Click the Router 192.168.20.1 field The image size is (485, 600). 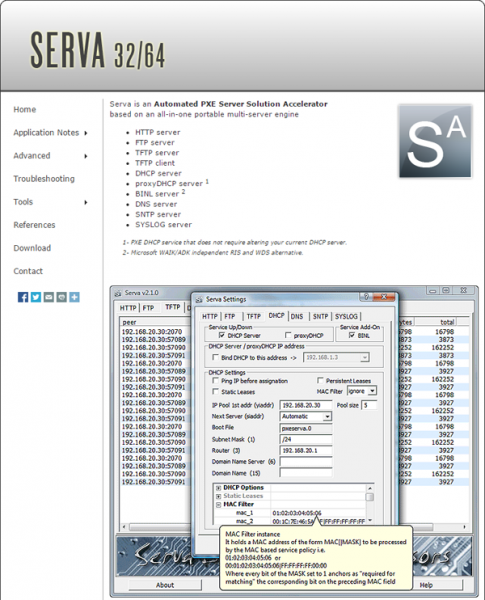pyautogui.click(x=306, y=450)
